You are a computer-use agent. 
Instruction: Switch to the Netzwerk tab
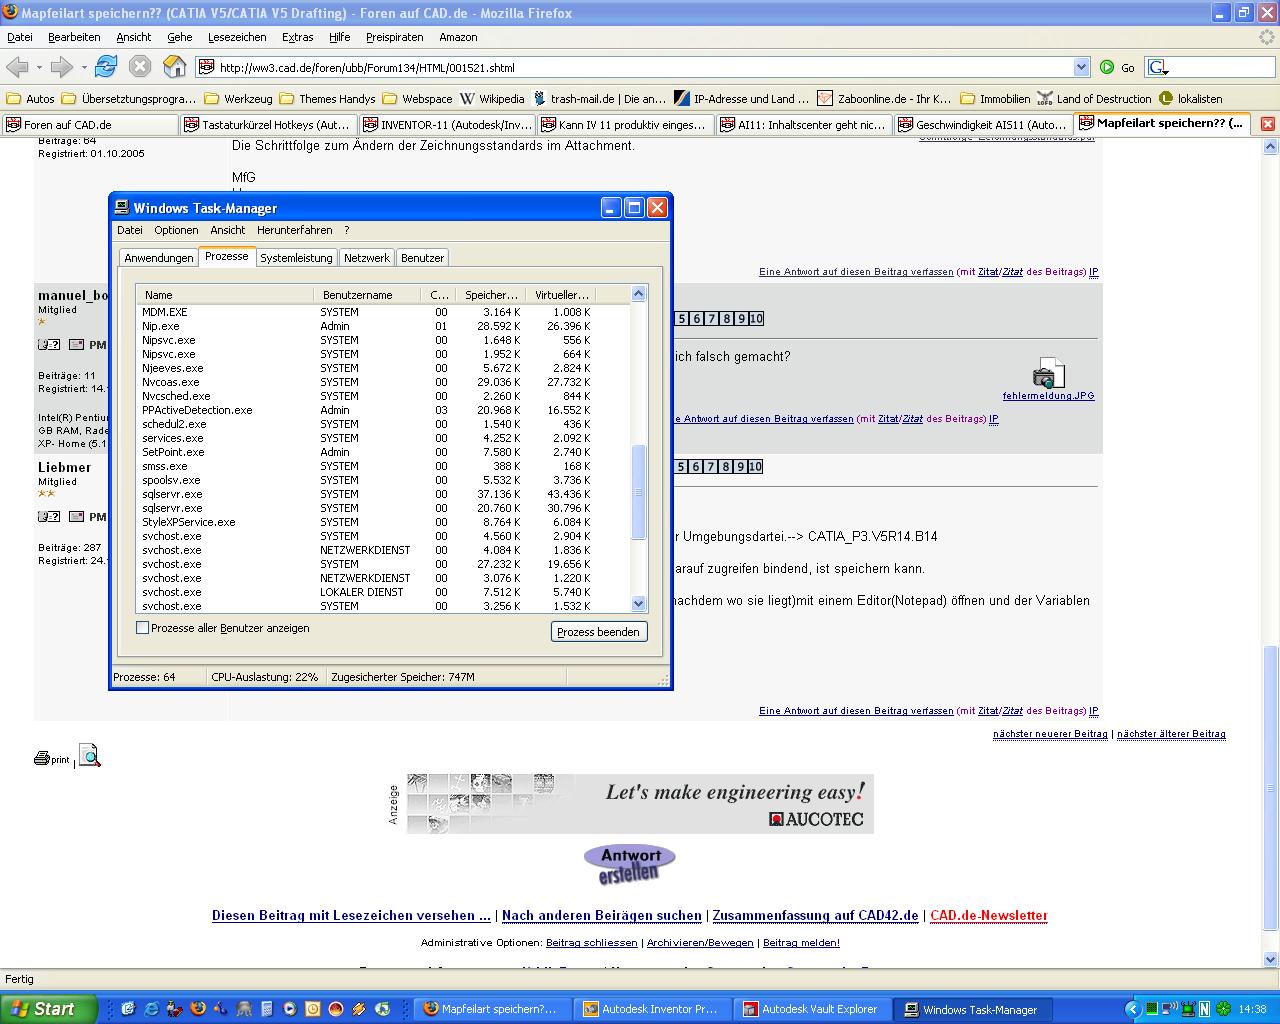pyautogui.click(x=367, y=258)
